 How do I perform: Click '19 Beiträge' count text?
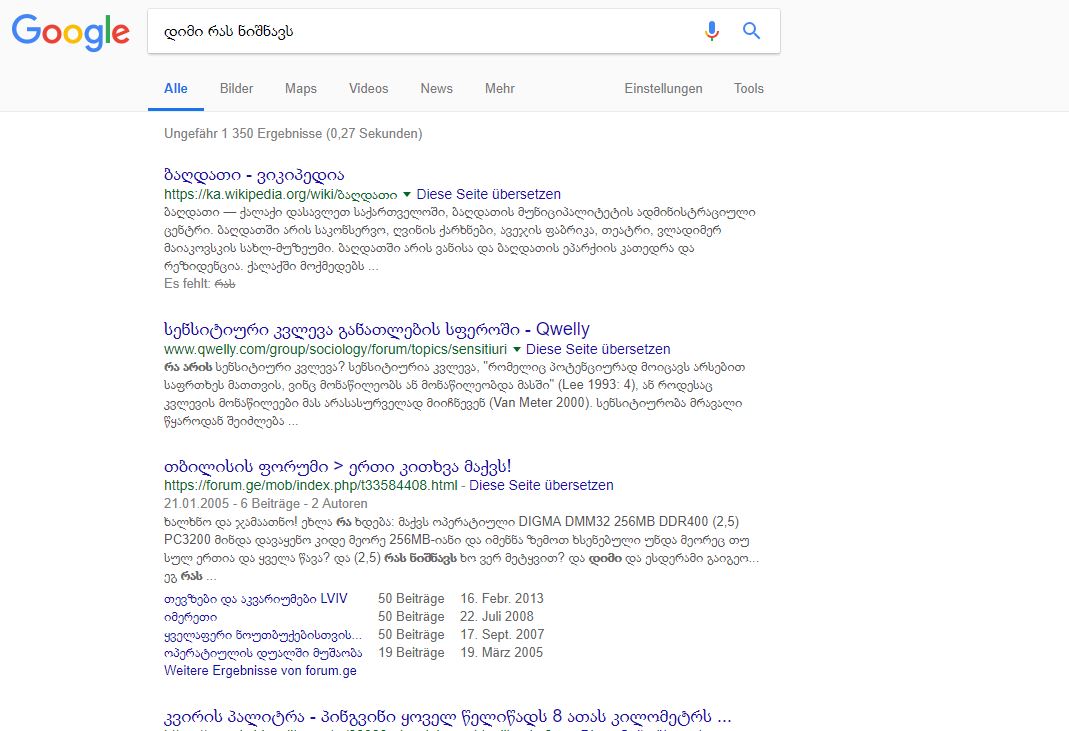click(x=411, y=653)
